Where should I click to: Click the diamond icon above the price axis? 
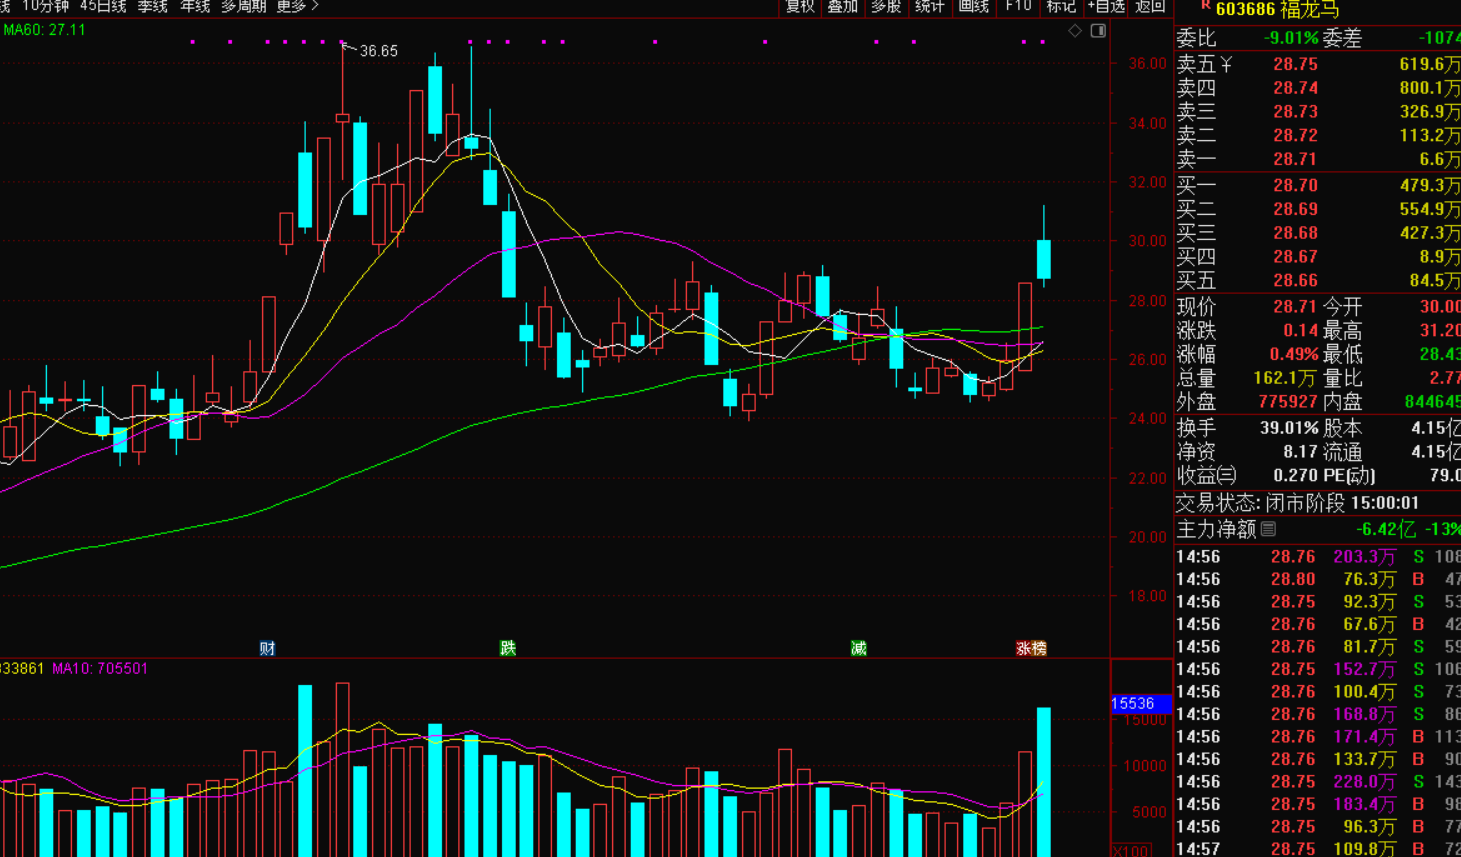tap(1075, 31)
